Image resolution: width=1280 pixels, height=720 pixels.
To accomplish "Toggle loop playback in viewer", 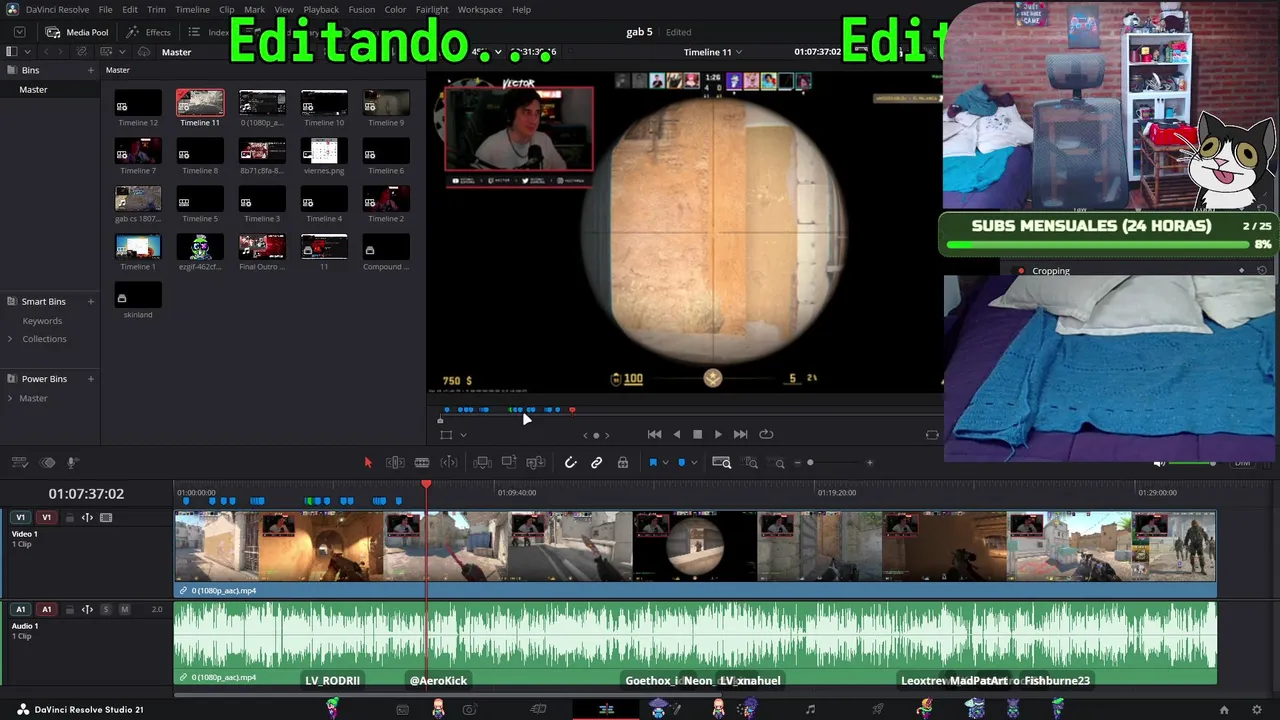I will point(766,434).
